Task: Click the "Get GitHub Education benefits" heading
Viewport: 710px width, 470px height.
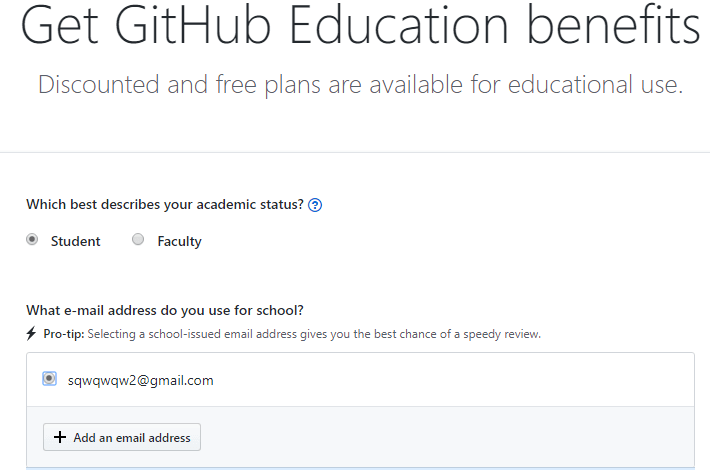Action: [360, 25]
